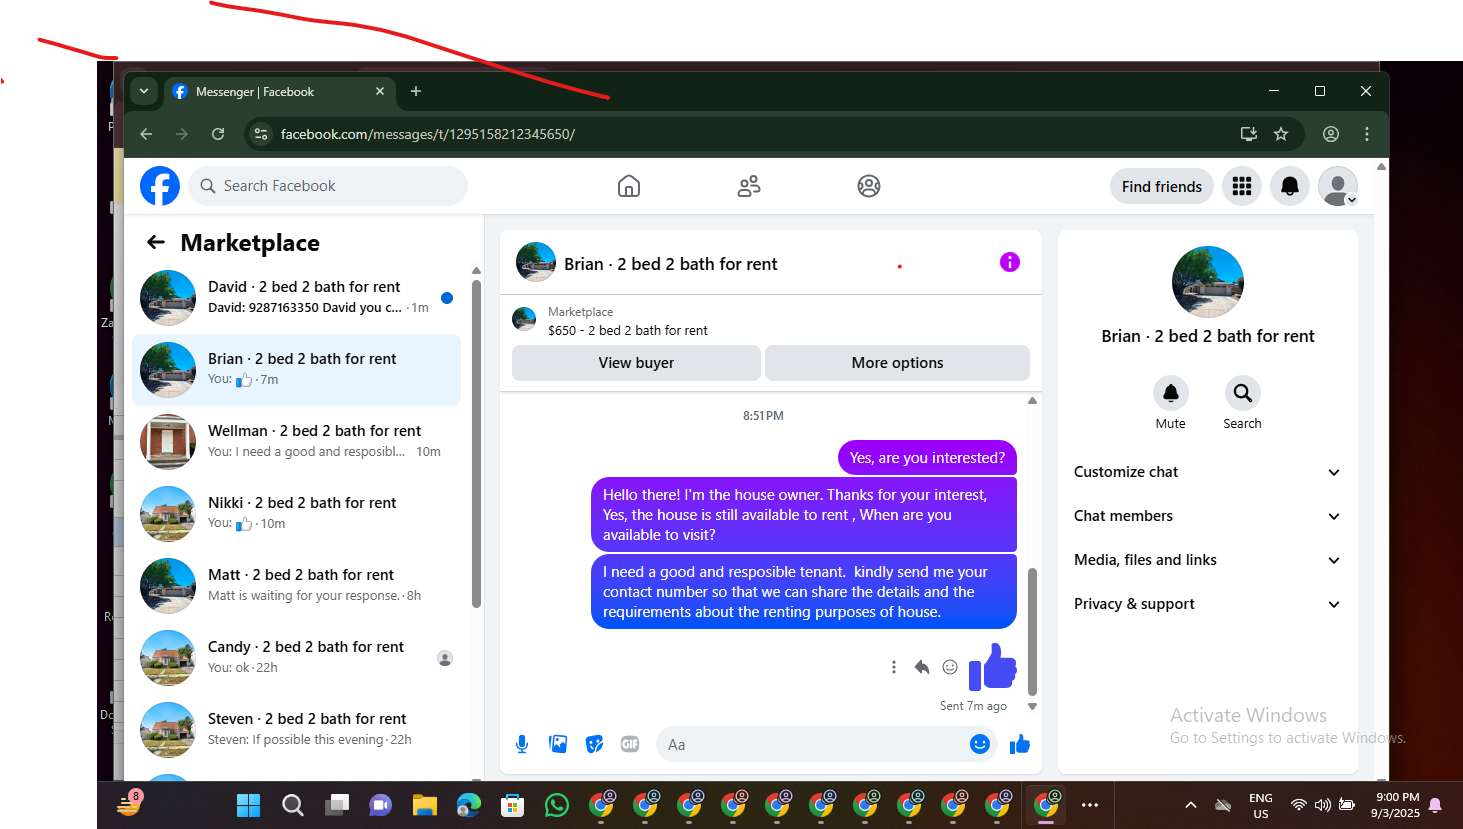The width and height of the screenshot is (1463, 829).
Task: Open the $650 Marketplace listing link
Action: tap(628, 330)
